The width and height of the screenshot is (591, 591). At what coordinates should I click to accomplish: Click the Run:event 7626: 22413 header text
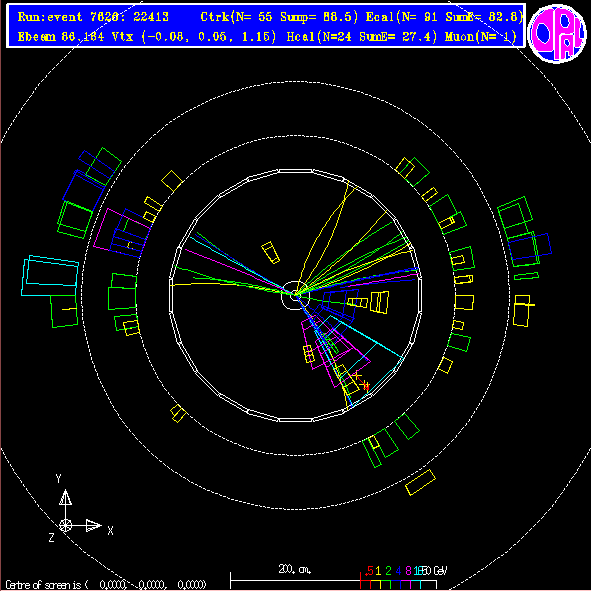93,17
